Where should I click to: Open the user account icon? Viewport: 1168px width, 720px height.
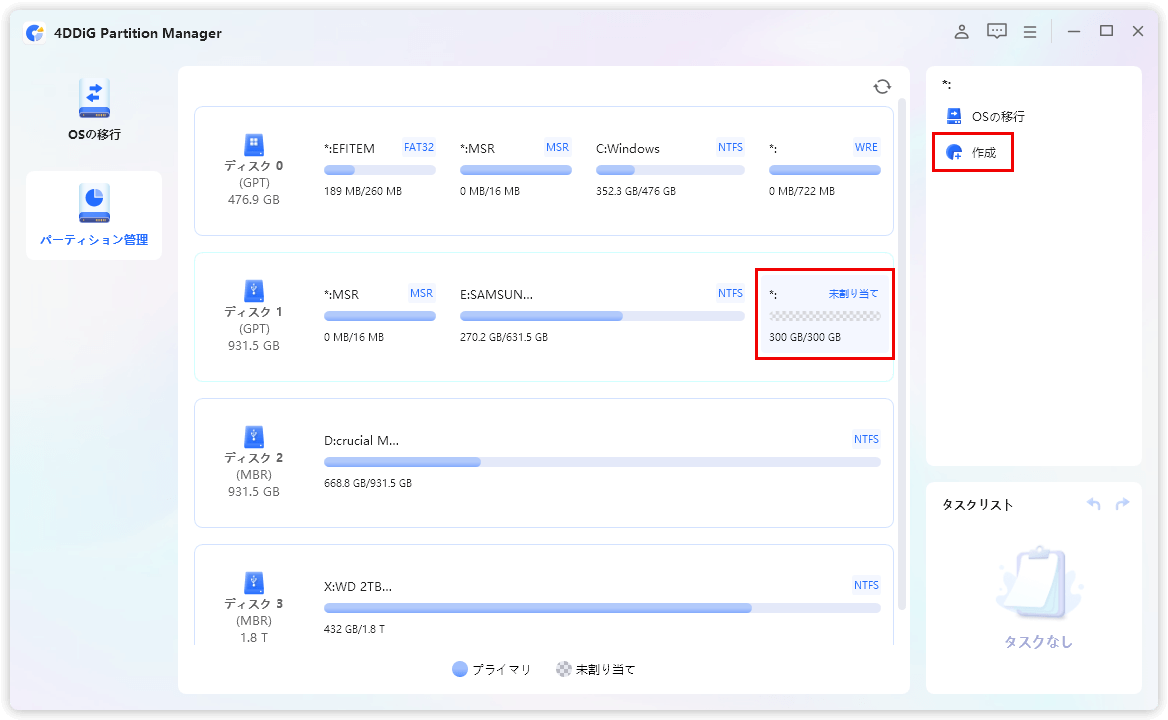[962, 31]
